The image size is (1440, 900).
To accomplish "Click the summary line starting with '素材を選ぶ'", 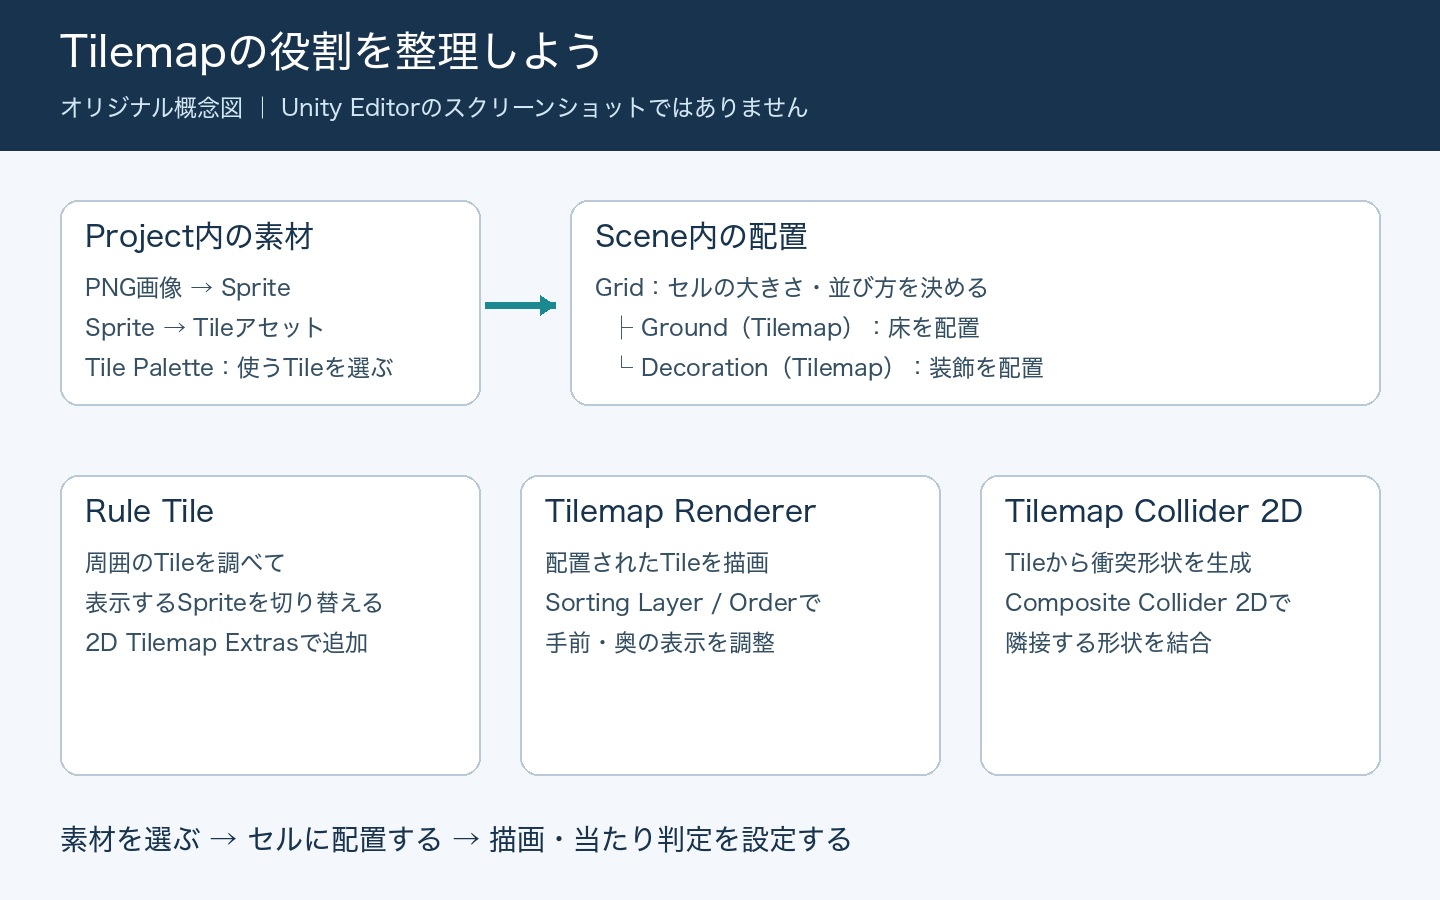I will 456,840.
